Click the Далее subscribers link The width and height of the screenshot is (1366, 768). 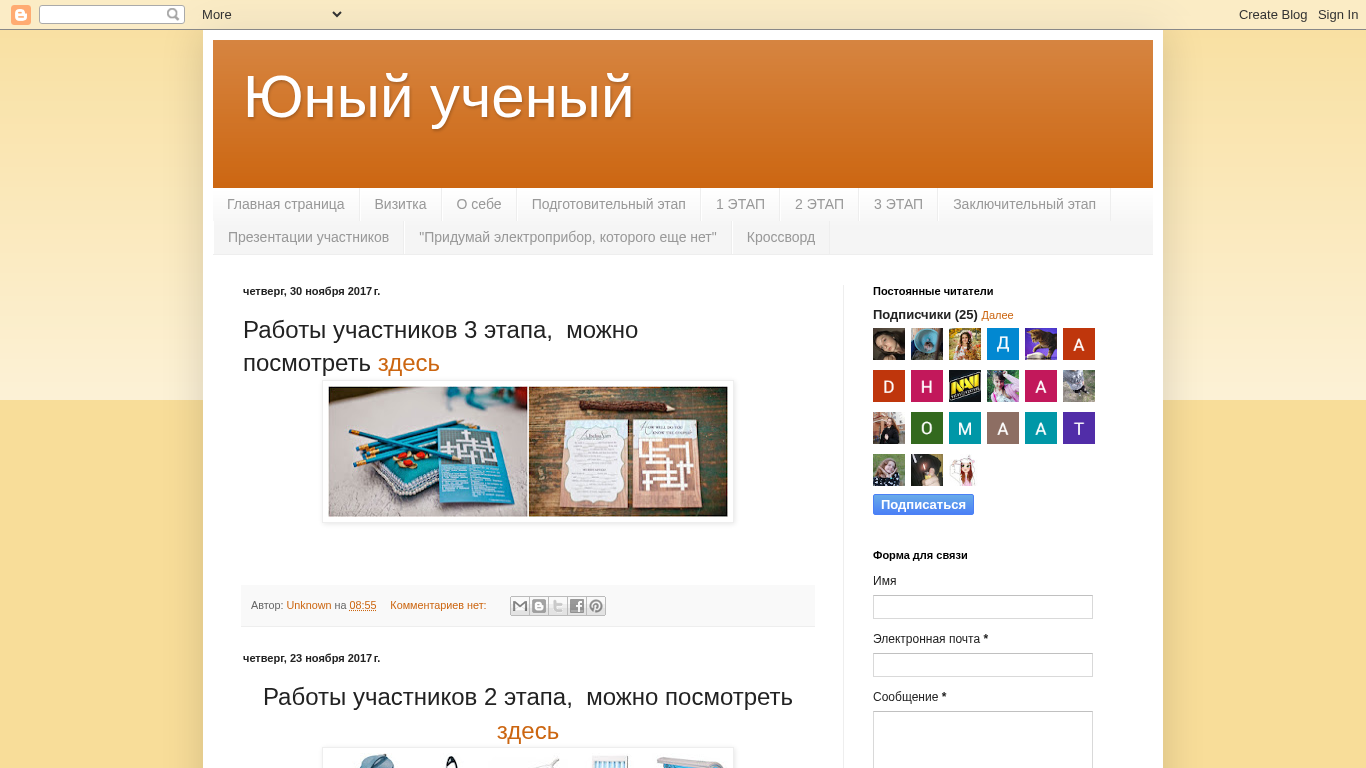[997, 315]
